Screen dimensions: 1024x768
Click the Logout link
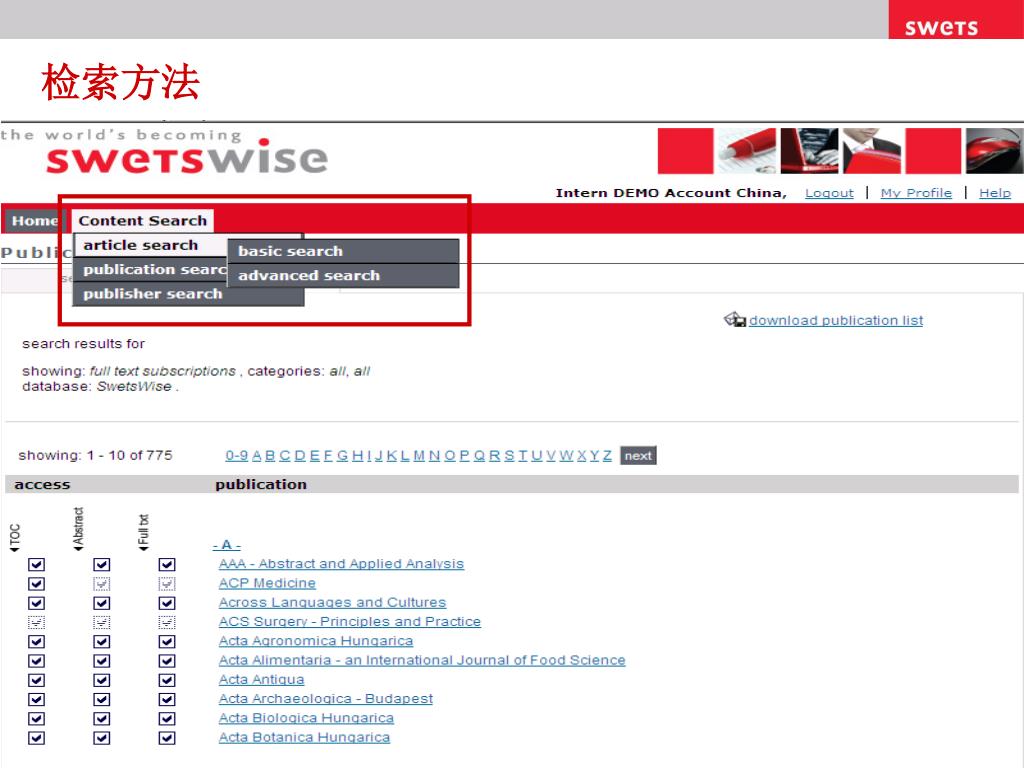[x=829, y=193]
